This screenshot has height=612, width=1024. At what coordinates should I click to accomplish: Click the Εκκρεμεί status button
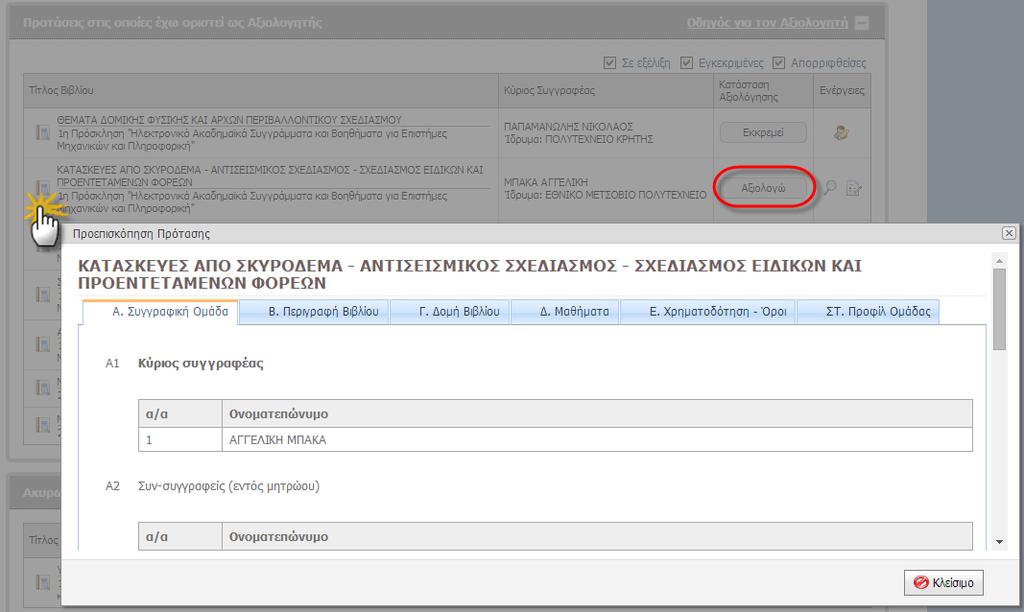pos(763,133)
